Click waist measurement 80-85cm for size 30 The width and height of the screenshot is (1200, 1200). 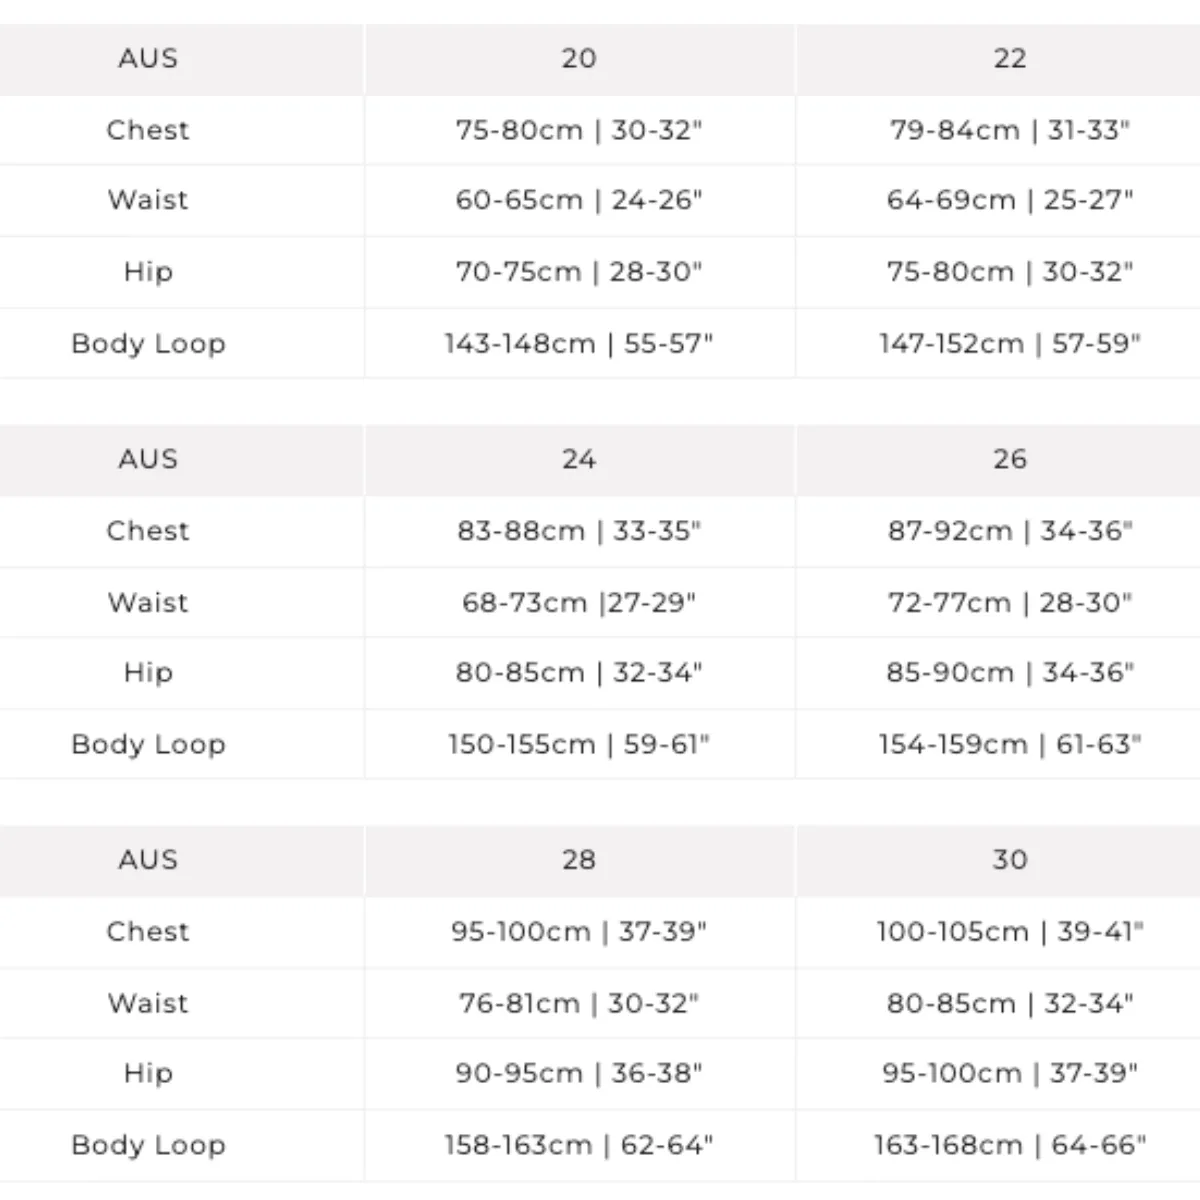click(1009, 1003)
